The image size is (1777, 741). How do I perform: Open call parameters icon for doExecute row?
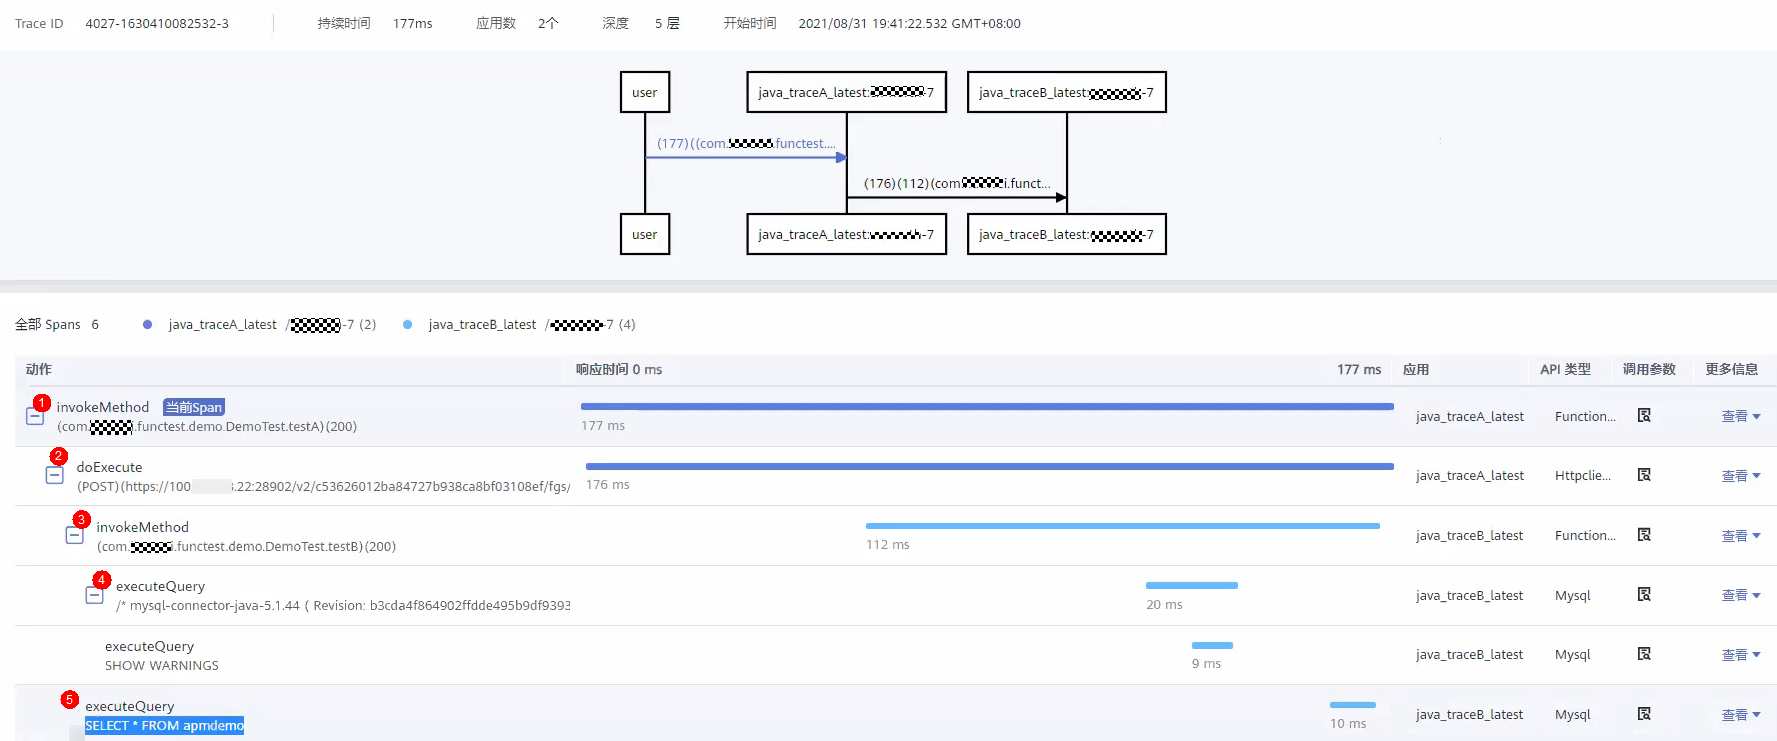[1644, 475]
